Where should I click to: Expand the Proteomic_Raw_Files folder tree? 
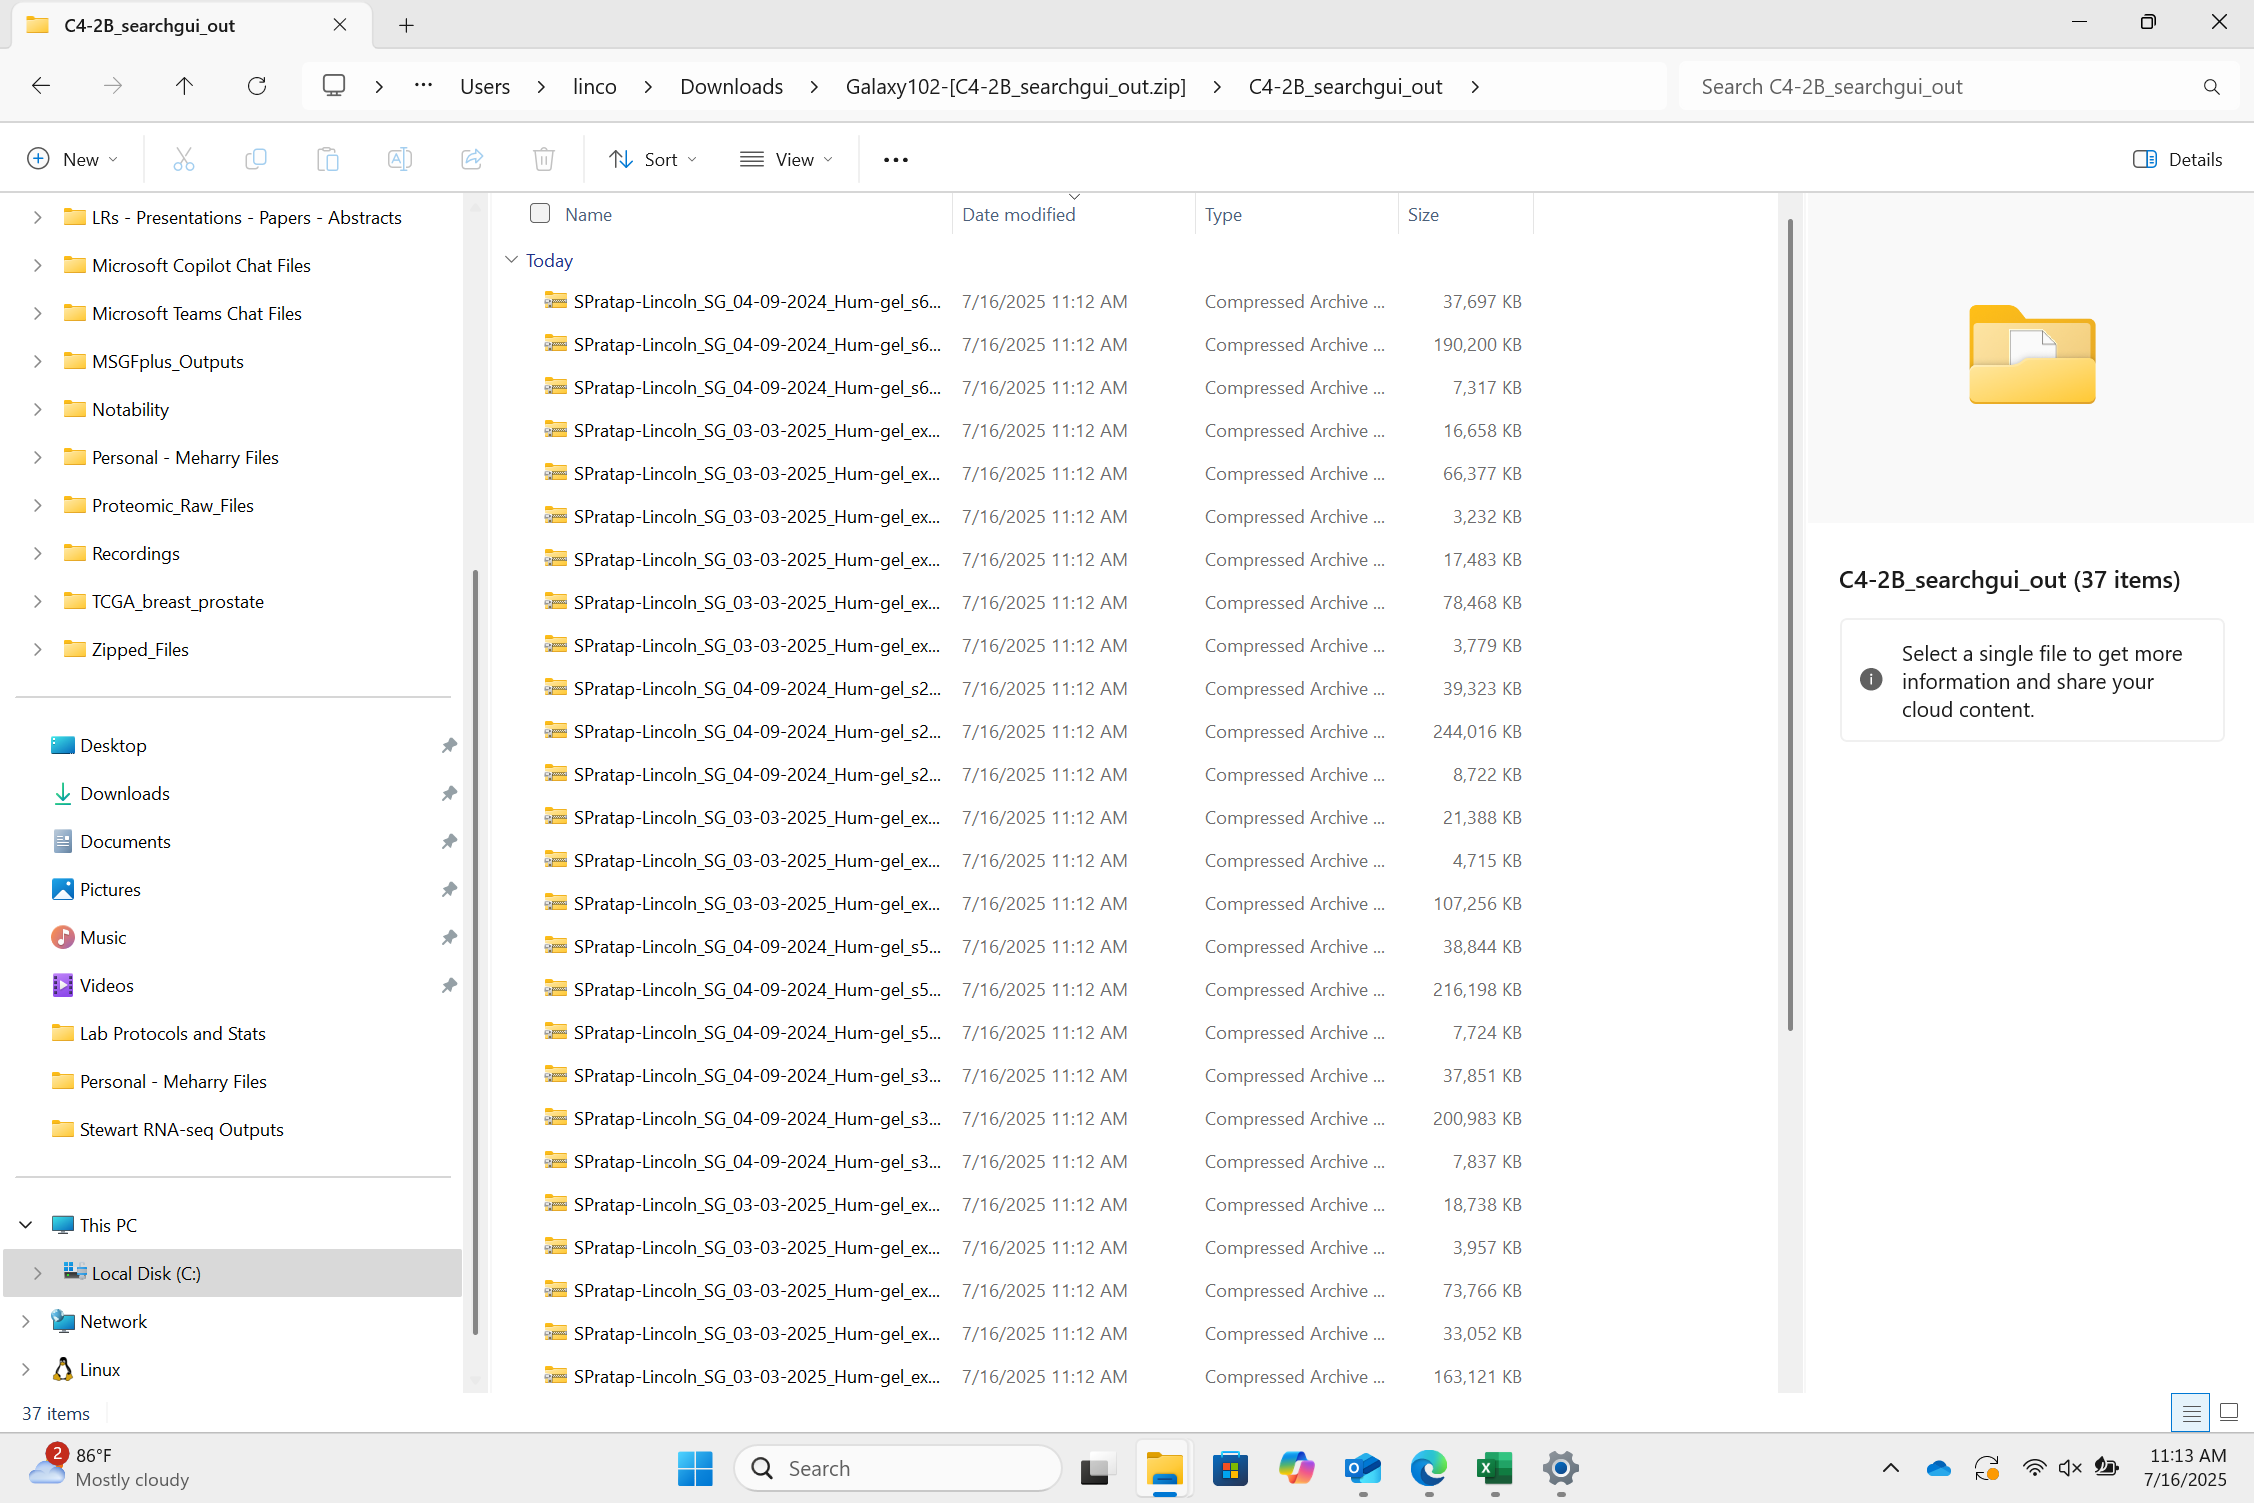(x=37, y=505)
